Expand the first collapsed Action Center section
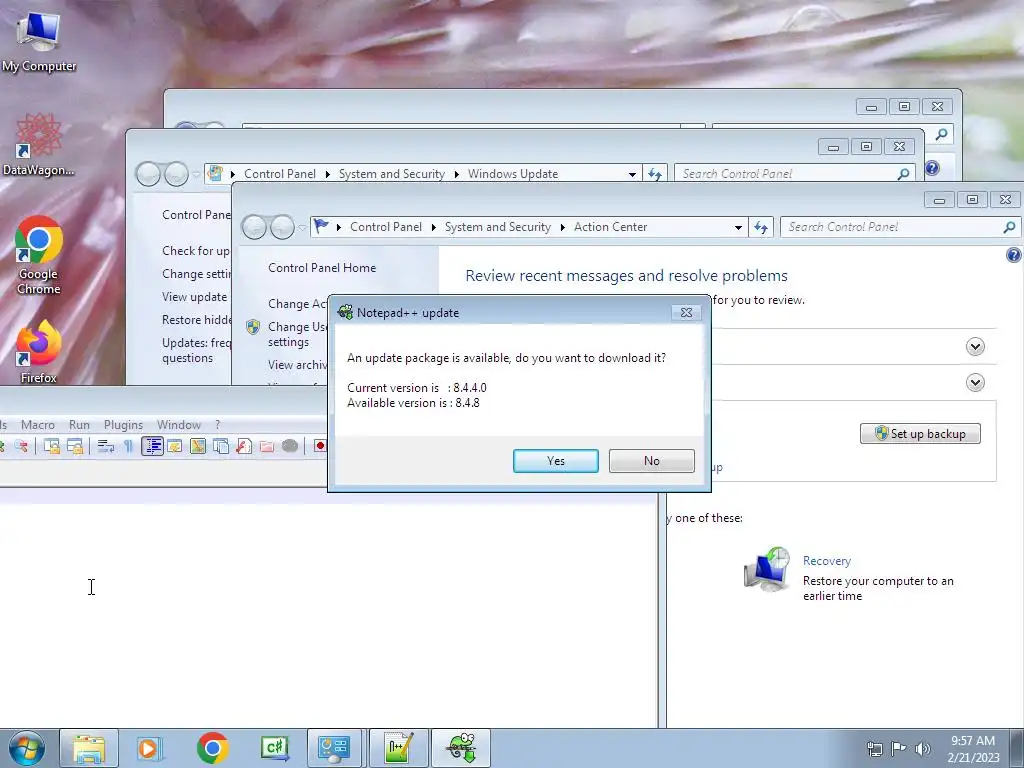The image size is (1024, 768). [975, 347]
